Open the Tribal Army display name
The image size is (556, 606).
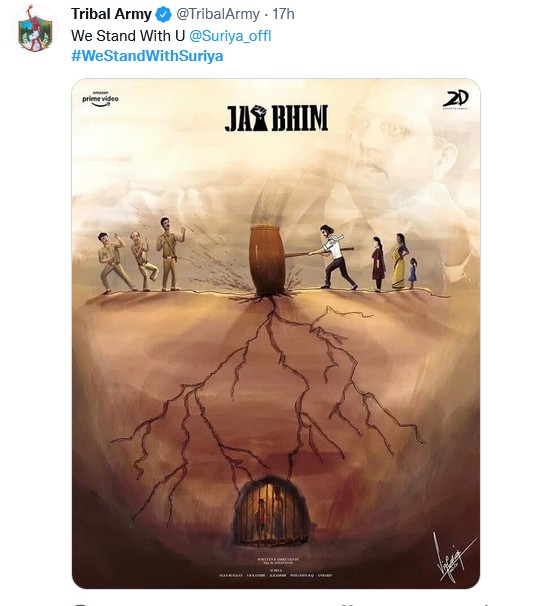pos(111,14)
